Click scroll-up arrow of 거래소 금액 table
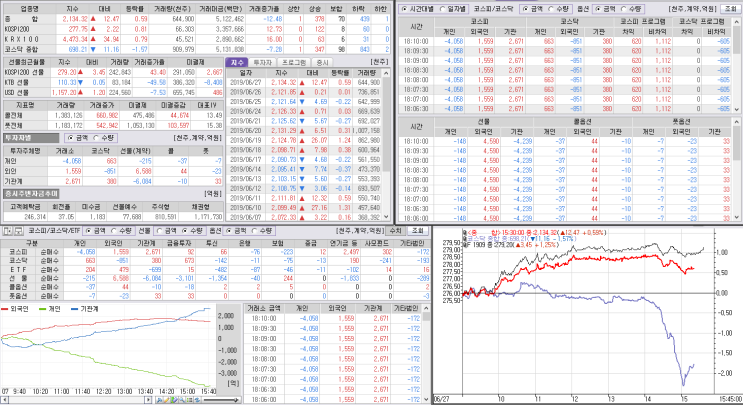The height and width of the screenshot is (405, 743). click(x=426, y=308)
